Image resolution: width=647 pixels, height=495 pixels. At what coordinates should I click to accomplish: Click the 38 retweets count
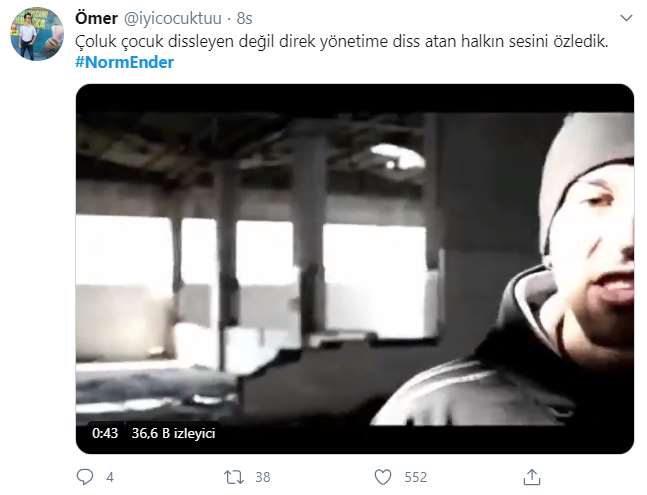click(x=263, y=477)
